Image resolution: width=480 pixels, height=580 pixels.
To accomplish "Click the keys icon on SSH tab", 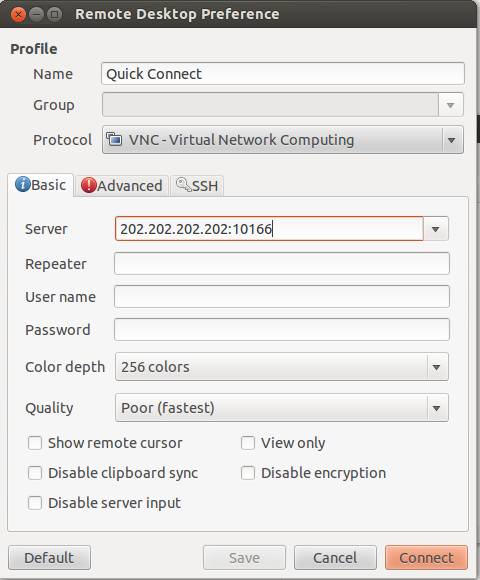I will pyautogui.click(x=183, y=184).
